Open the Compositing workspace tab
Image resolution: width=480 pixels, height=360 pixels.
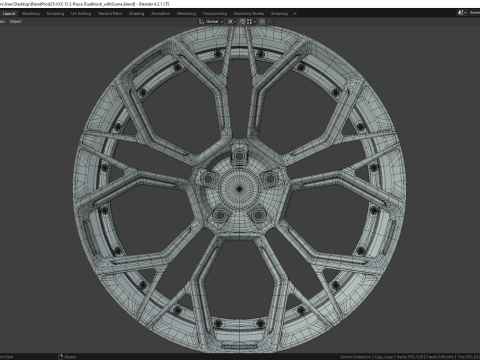pos(215,14)
